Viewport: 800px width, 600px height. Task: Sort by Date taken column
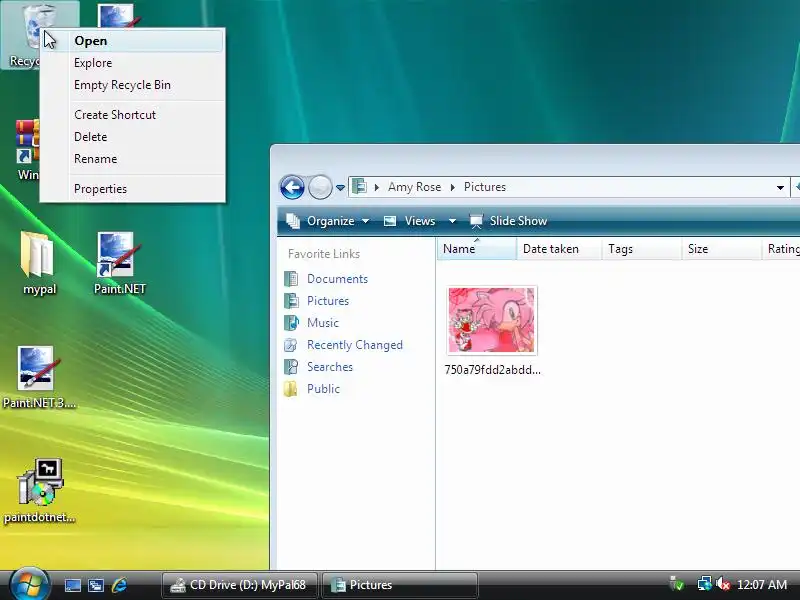coord(559,249)
